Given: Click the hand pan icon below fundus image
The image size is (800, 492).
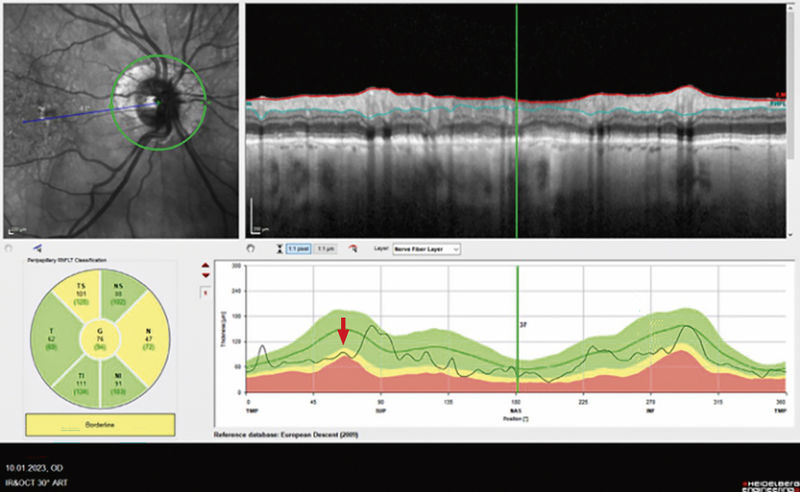Looking at the screenshot, I should (x=8, y=247).
